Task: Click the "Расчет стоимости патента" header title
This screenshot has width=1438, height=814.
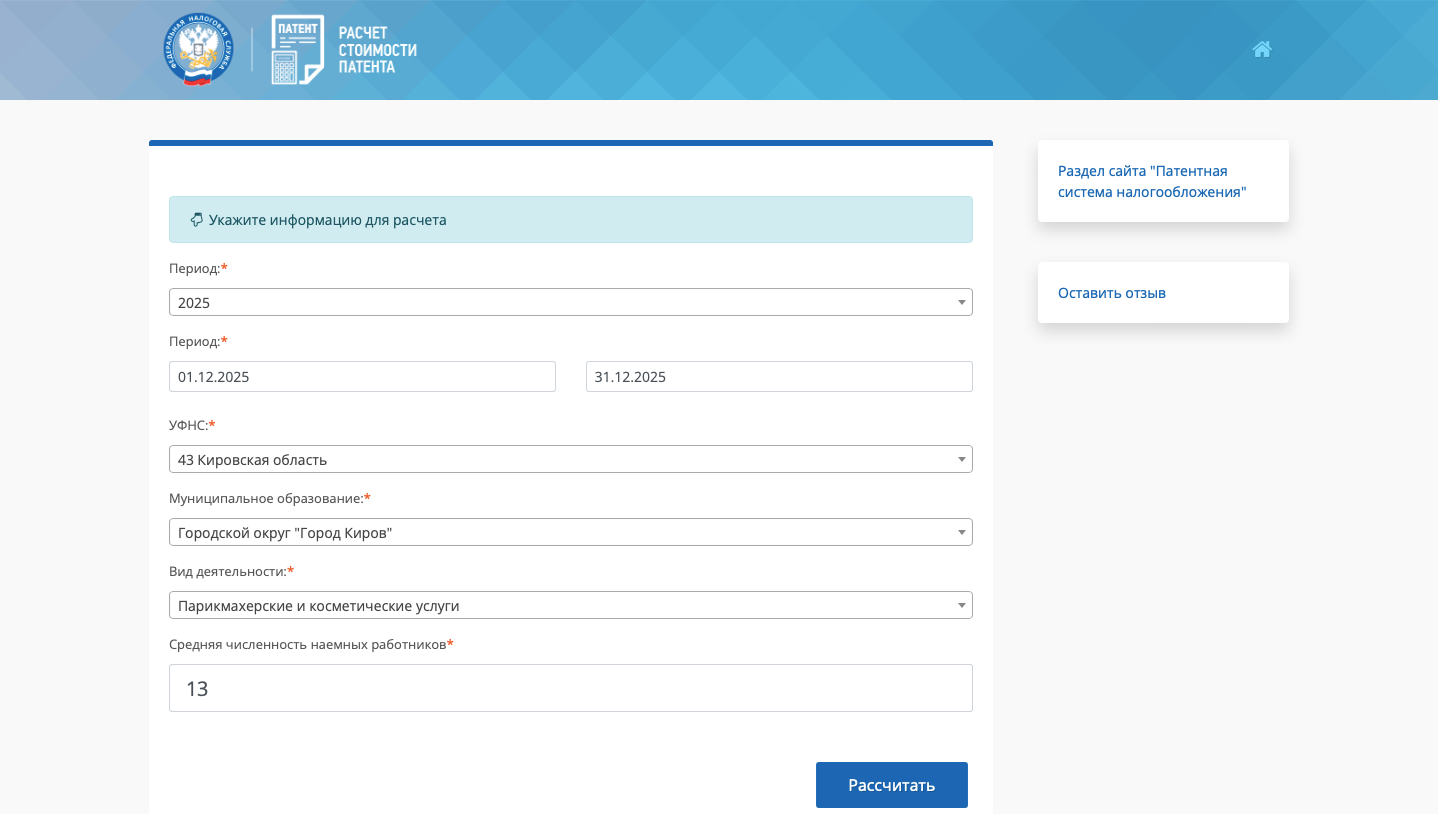Action: pos(377,50)
